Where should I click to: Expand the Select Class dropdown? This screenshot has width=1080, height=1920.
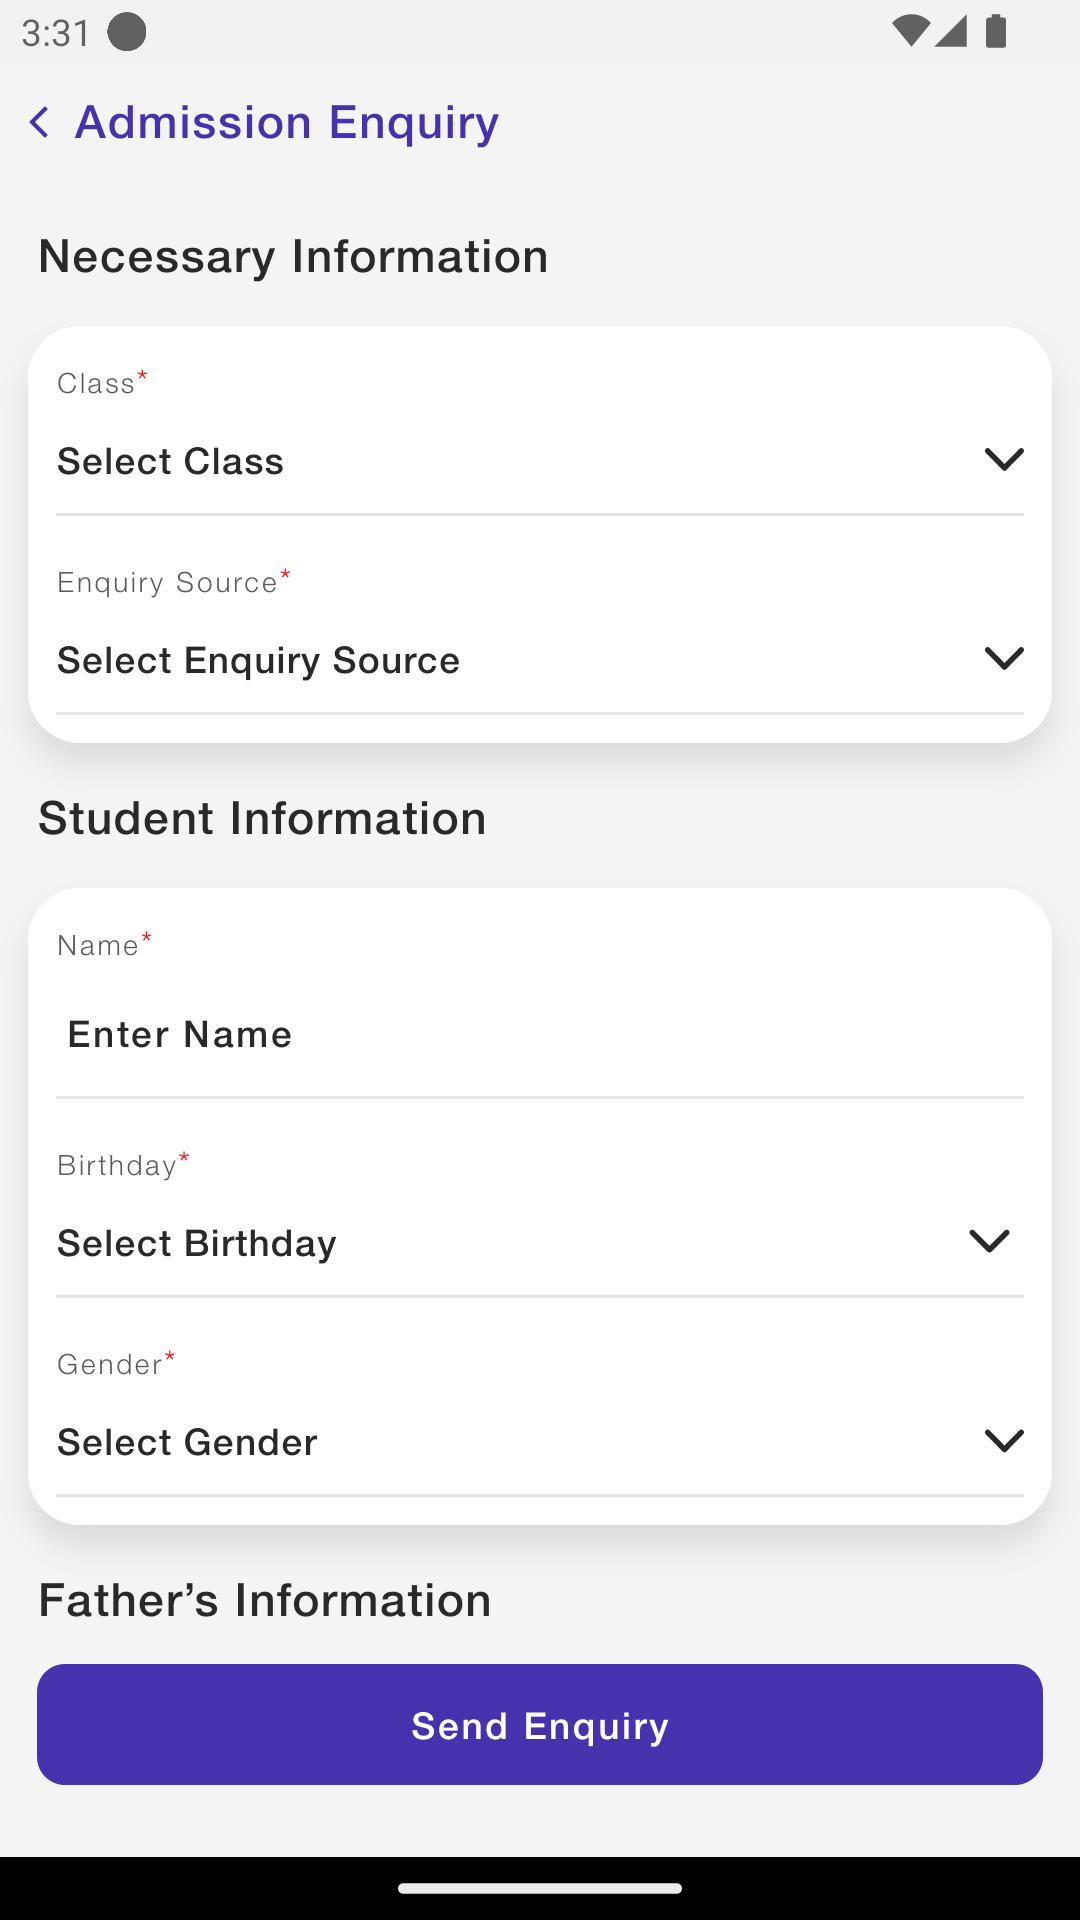(x=540, y=462)
